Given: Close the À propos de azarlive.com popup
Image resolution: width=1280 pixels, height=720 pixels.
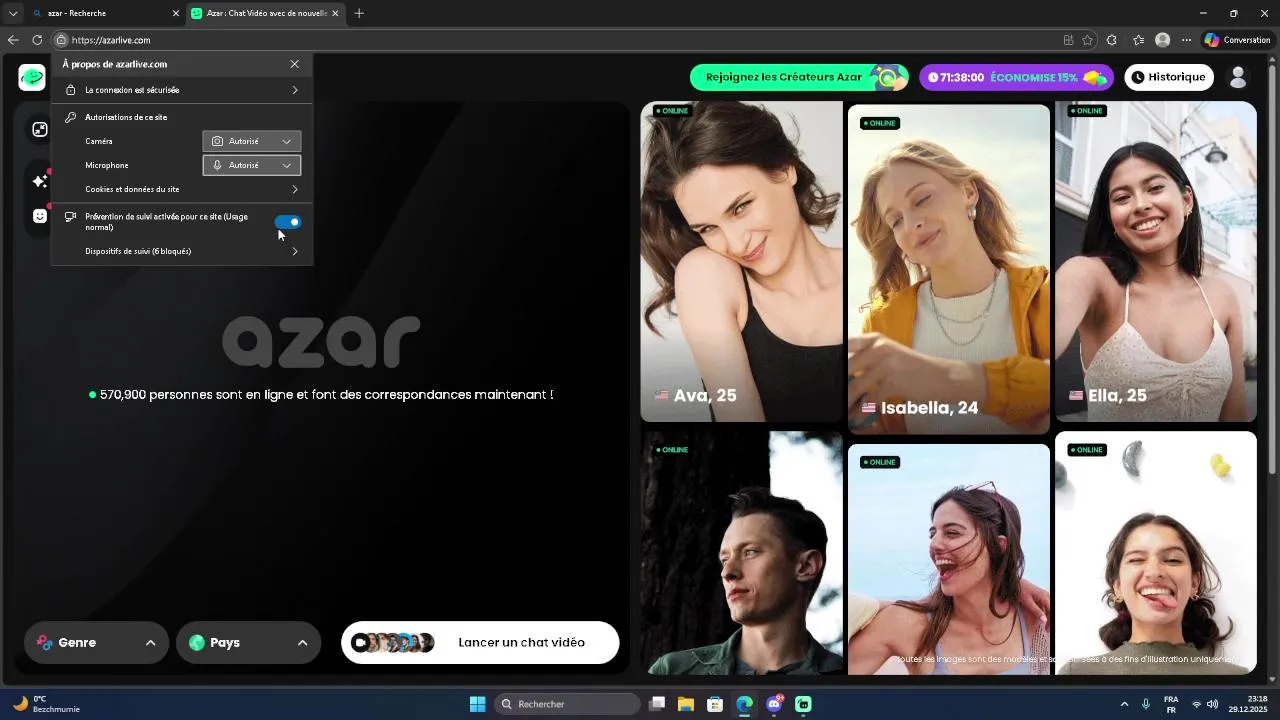Looking at the screenshot, I should tap(294, 64).
